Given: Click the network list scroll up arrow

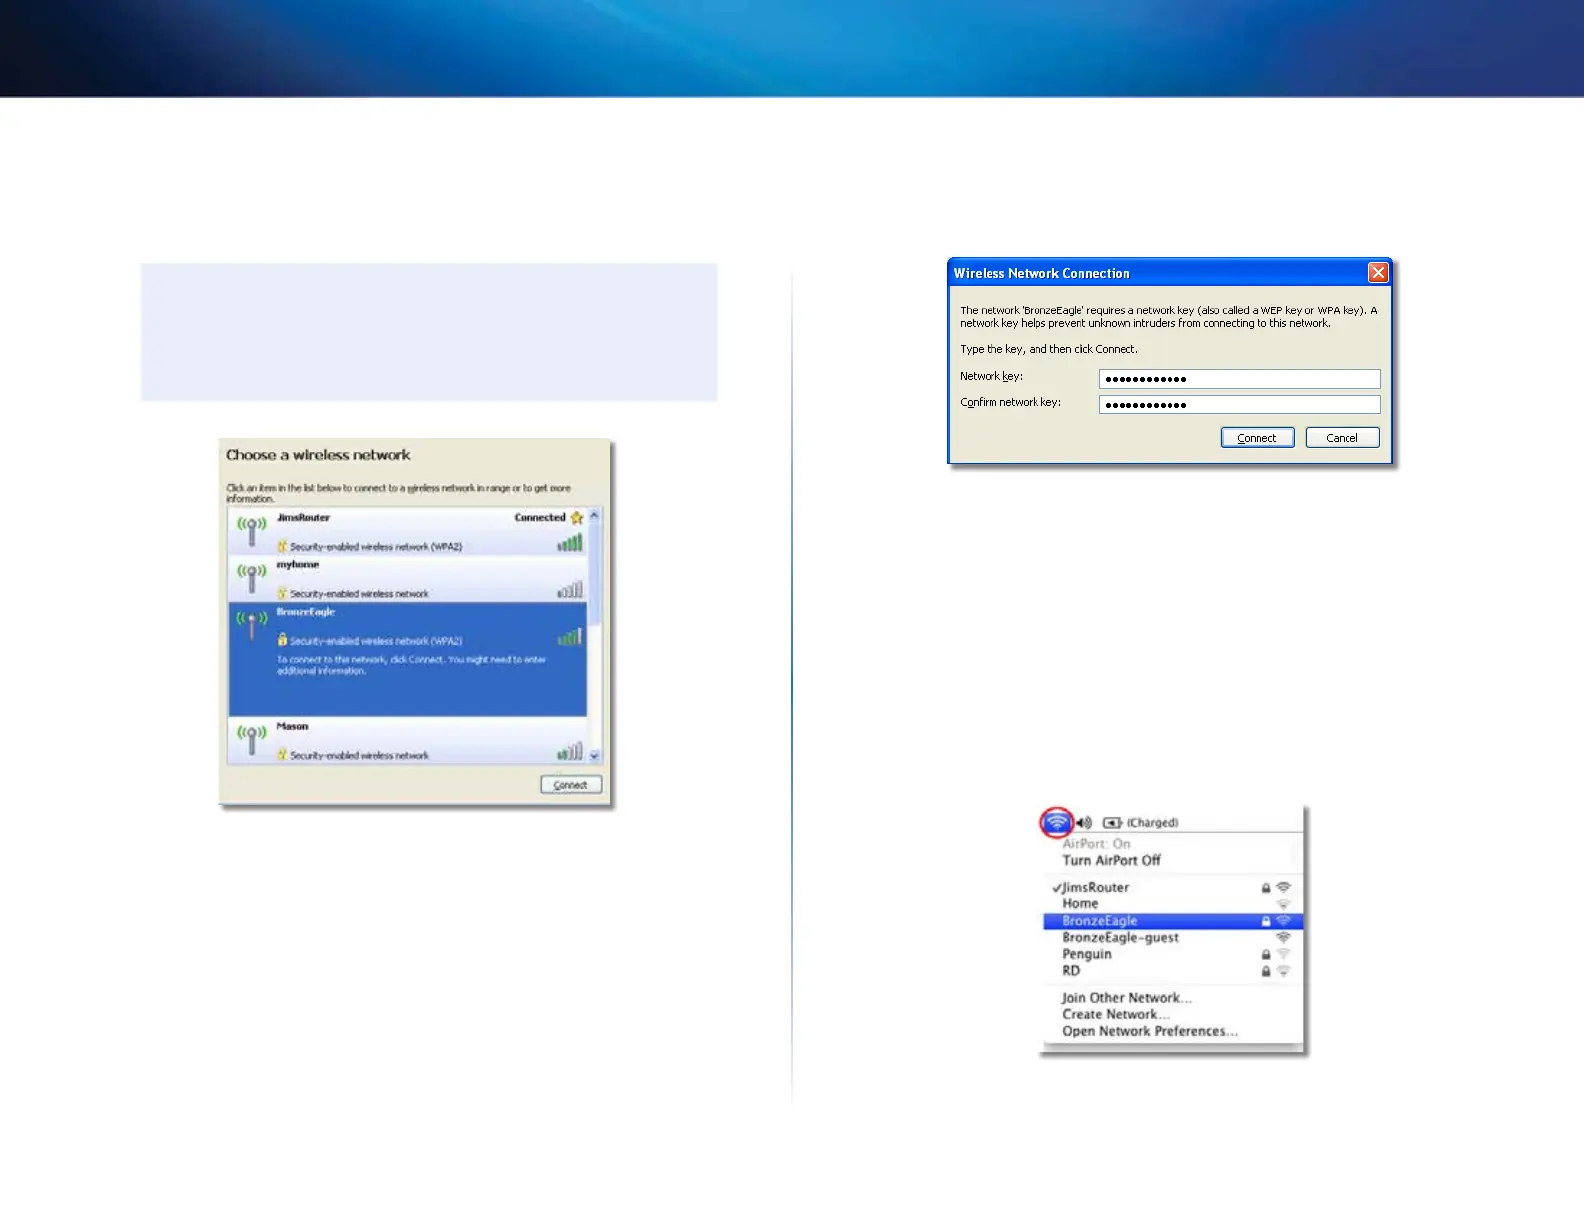Looking at the screenshot, I should (x=594, y=516).
